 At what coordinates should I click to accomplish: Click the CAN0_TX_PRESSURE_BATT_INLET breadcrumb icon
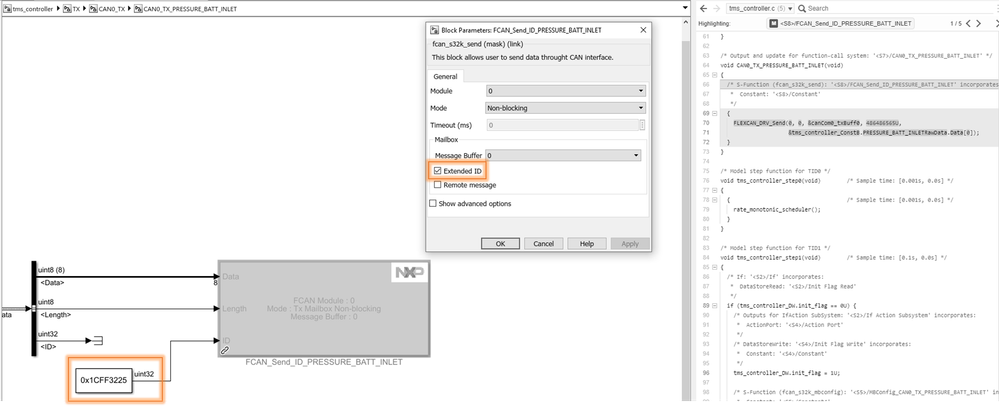[x=139, y=10]
